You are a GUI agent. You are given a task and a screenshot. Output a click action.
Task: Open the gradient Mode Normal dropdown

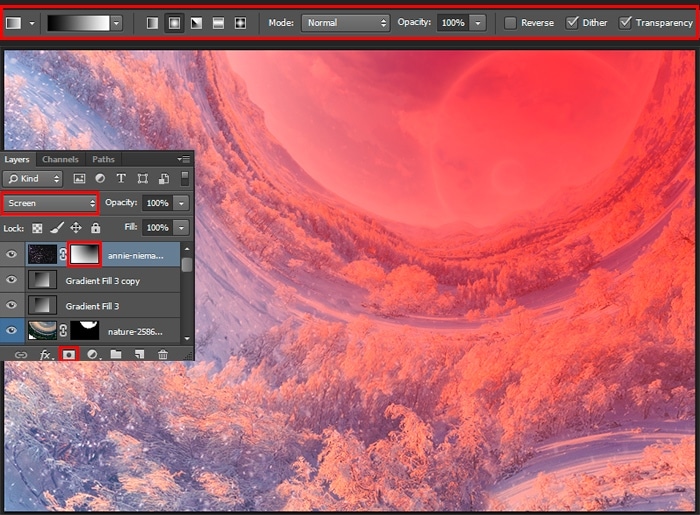(x=343, y=22)
